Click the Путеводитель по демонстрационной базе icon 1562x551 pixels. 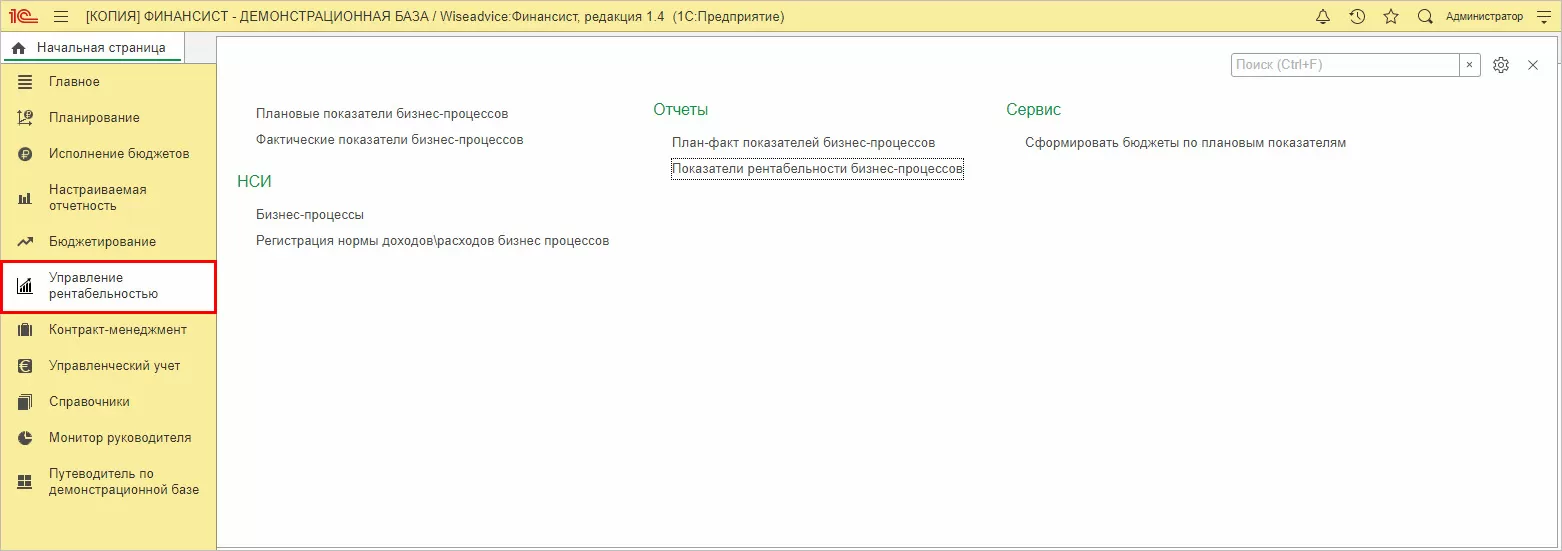pyautogui.click(x=25, y=482)
